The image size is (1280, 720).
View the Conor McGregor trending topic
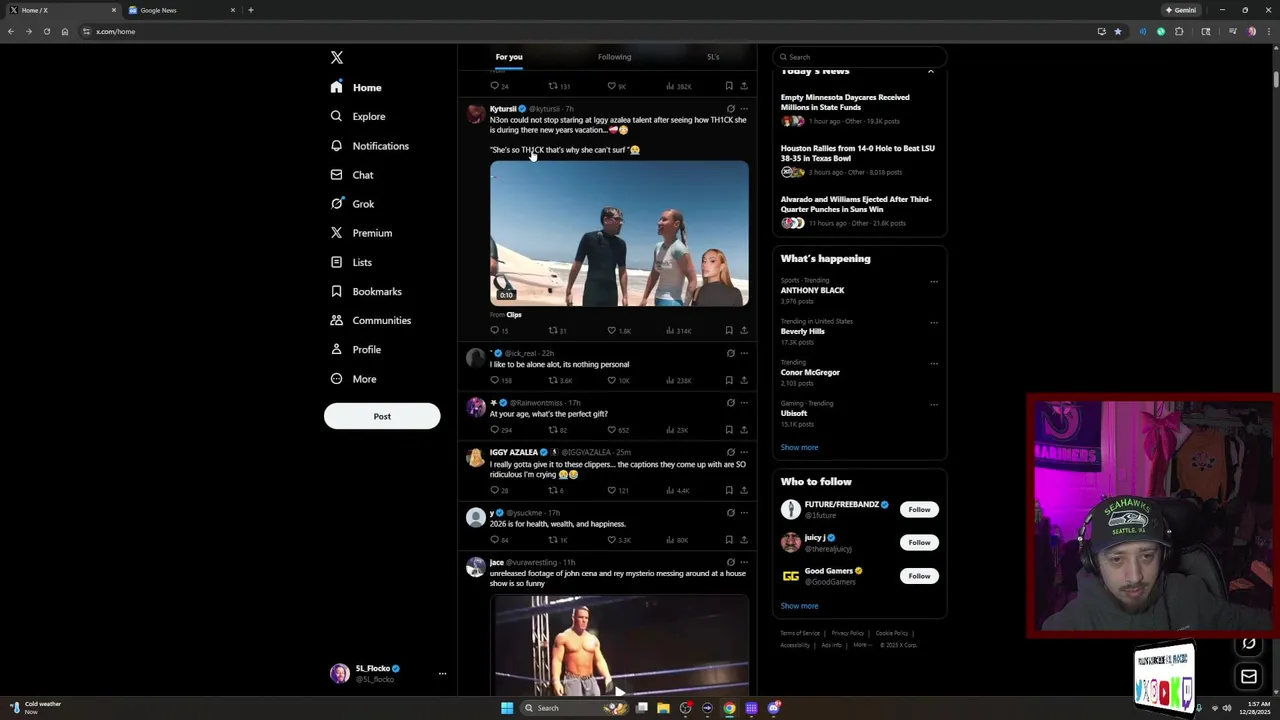click(x=810, y=372)
